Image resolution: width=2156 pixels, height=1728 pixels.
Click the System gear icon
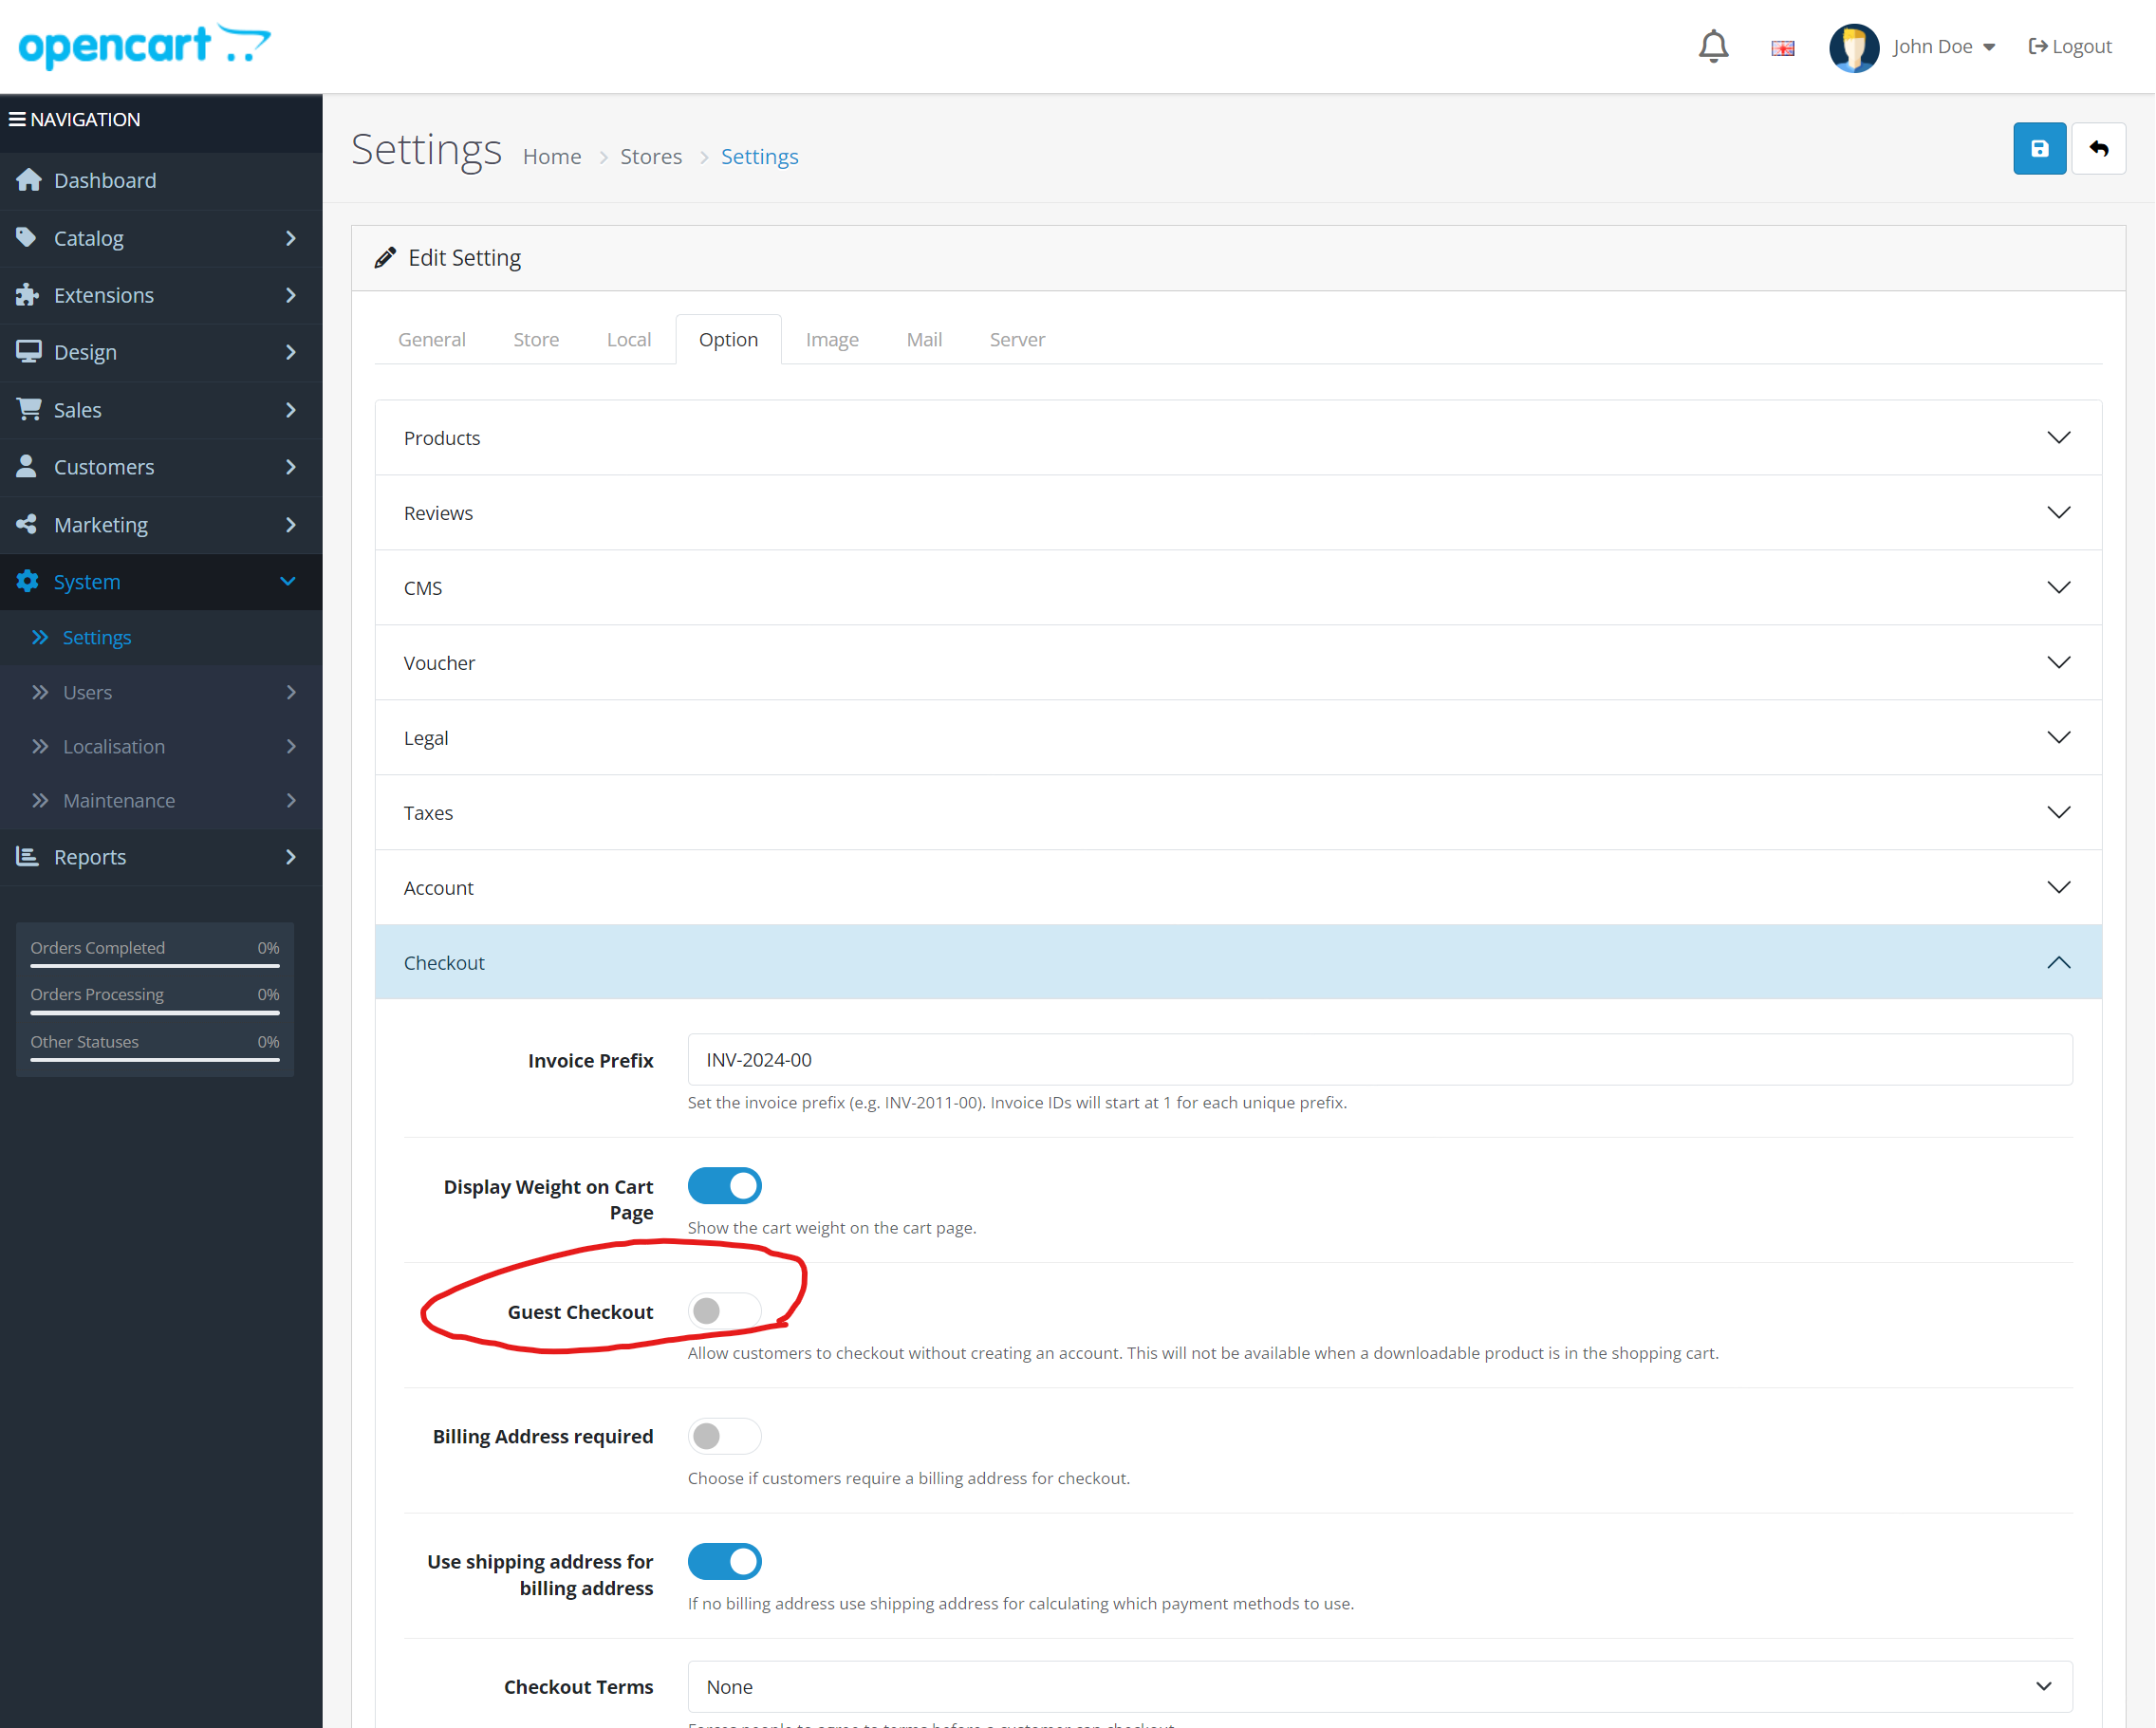[x=28, y=581]
